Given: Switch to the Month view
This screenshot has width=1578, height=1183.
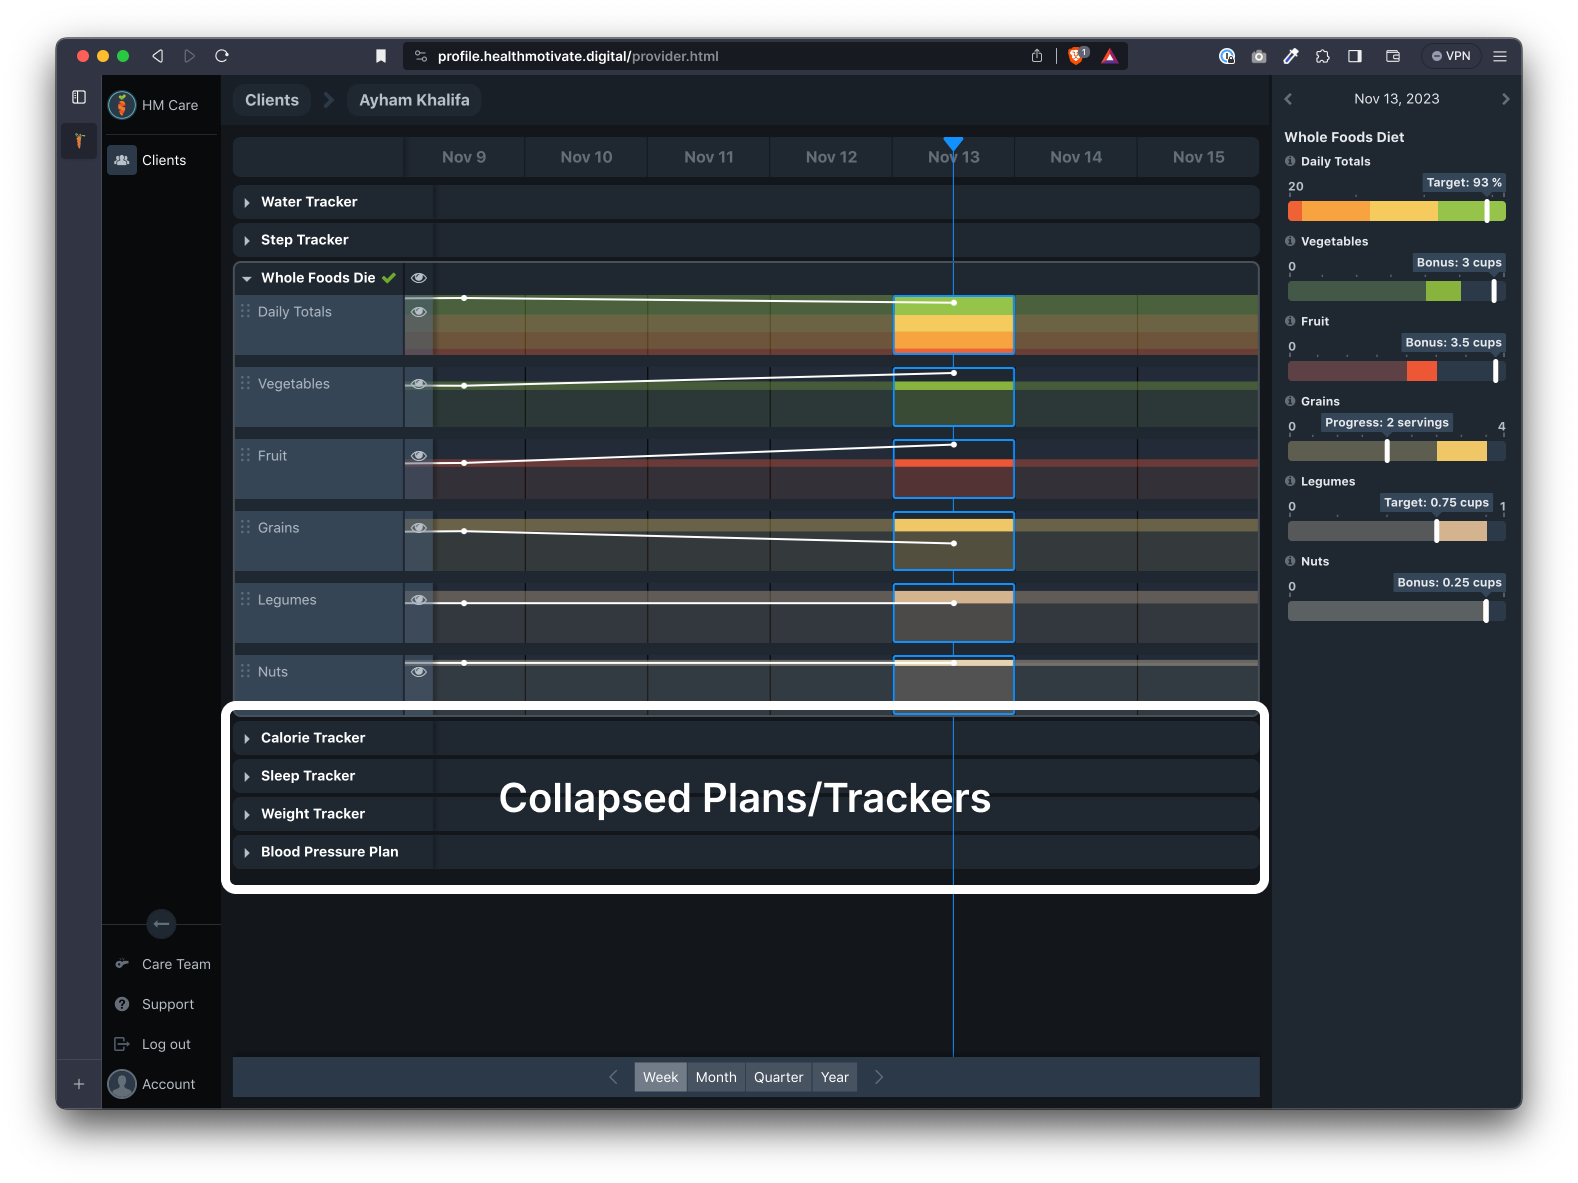Looking at the screenshot, I should pos(716,1077).
